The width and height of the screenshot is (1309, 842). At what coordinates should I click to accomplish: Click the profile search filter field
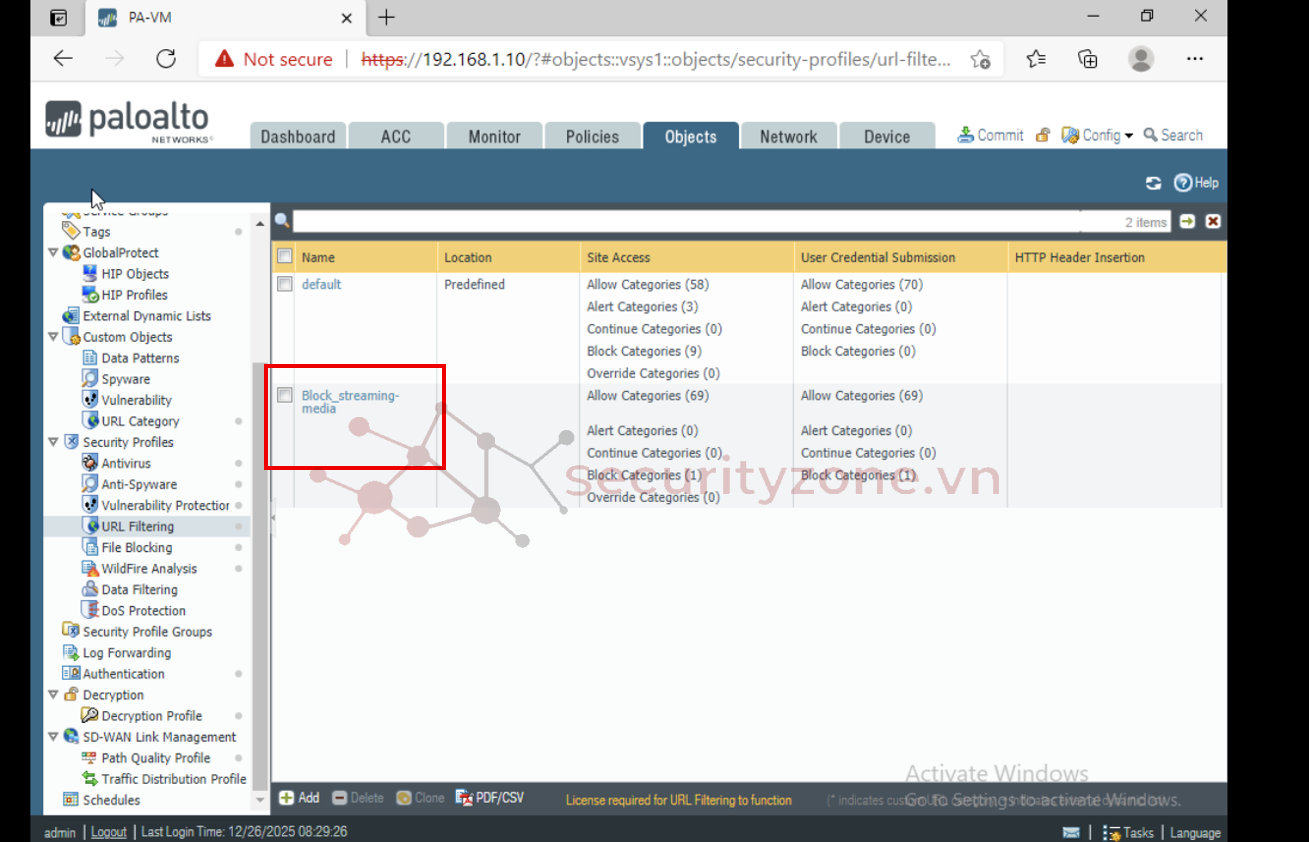pyautogui.click(x=700, y=222)
